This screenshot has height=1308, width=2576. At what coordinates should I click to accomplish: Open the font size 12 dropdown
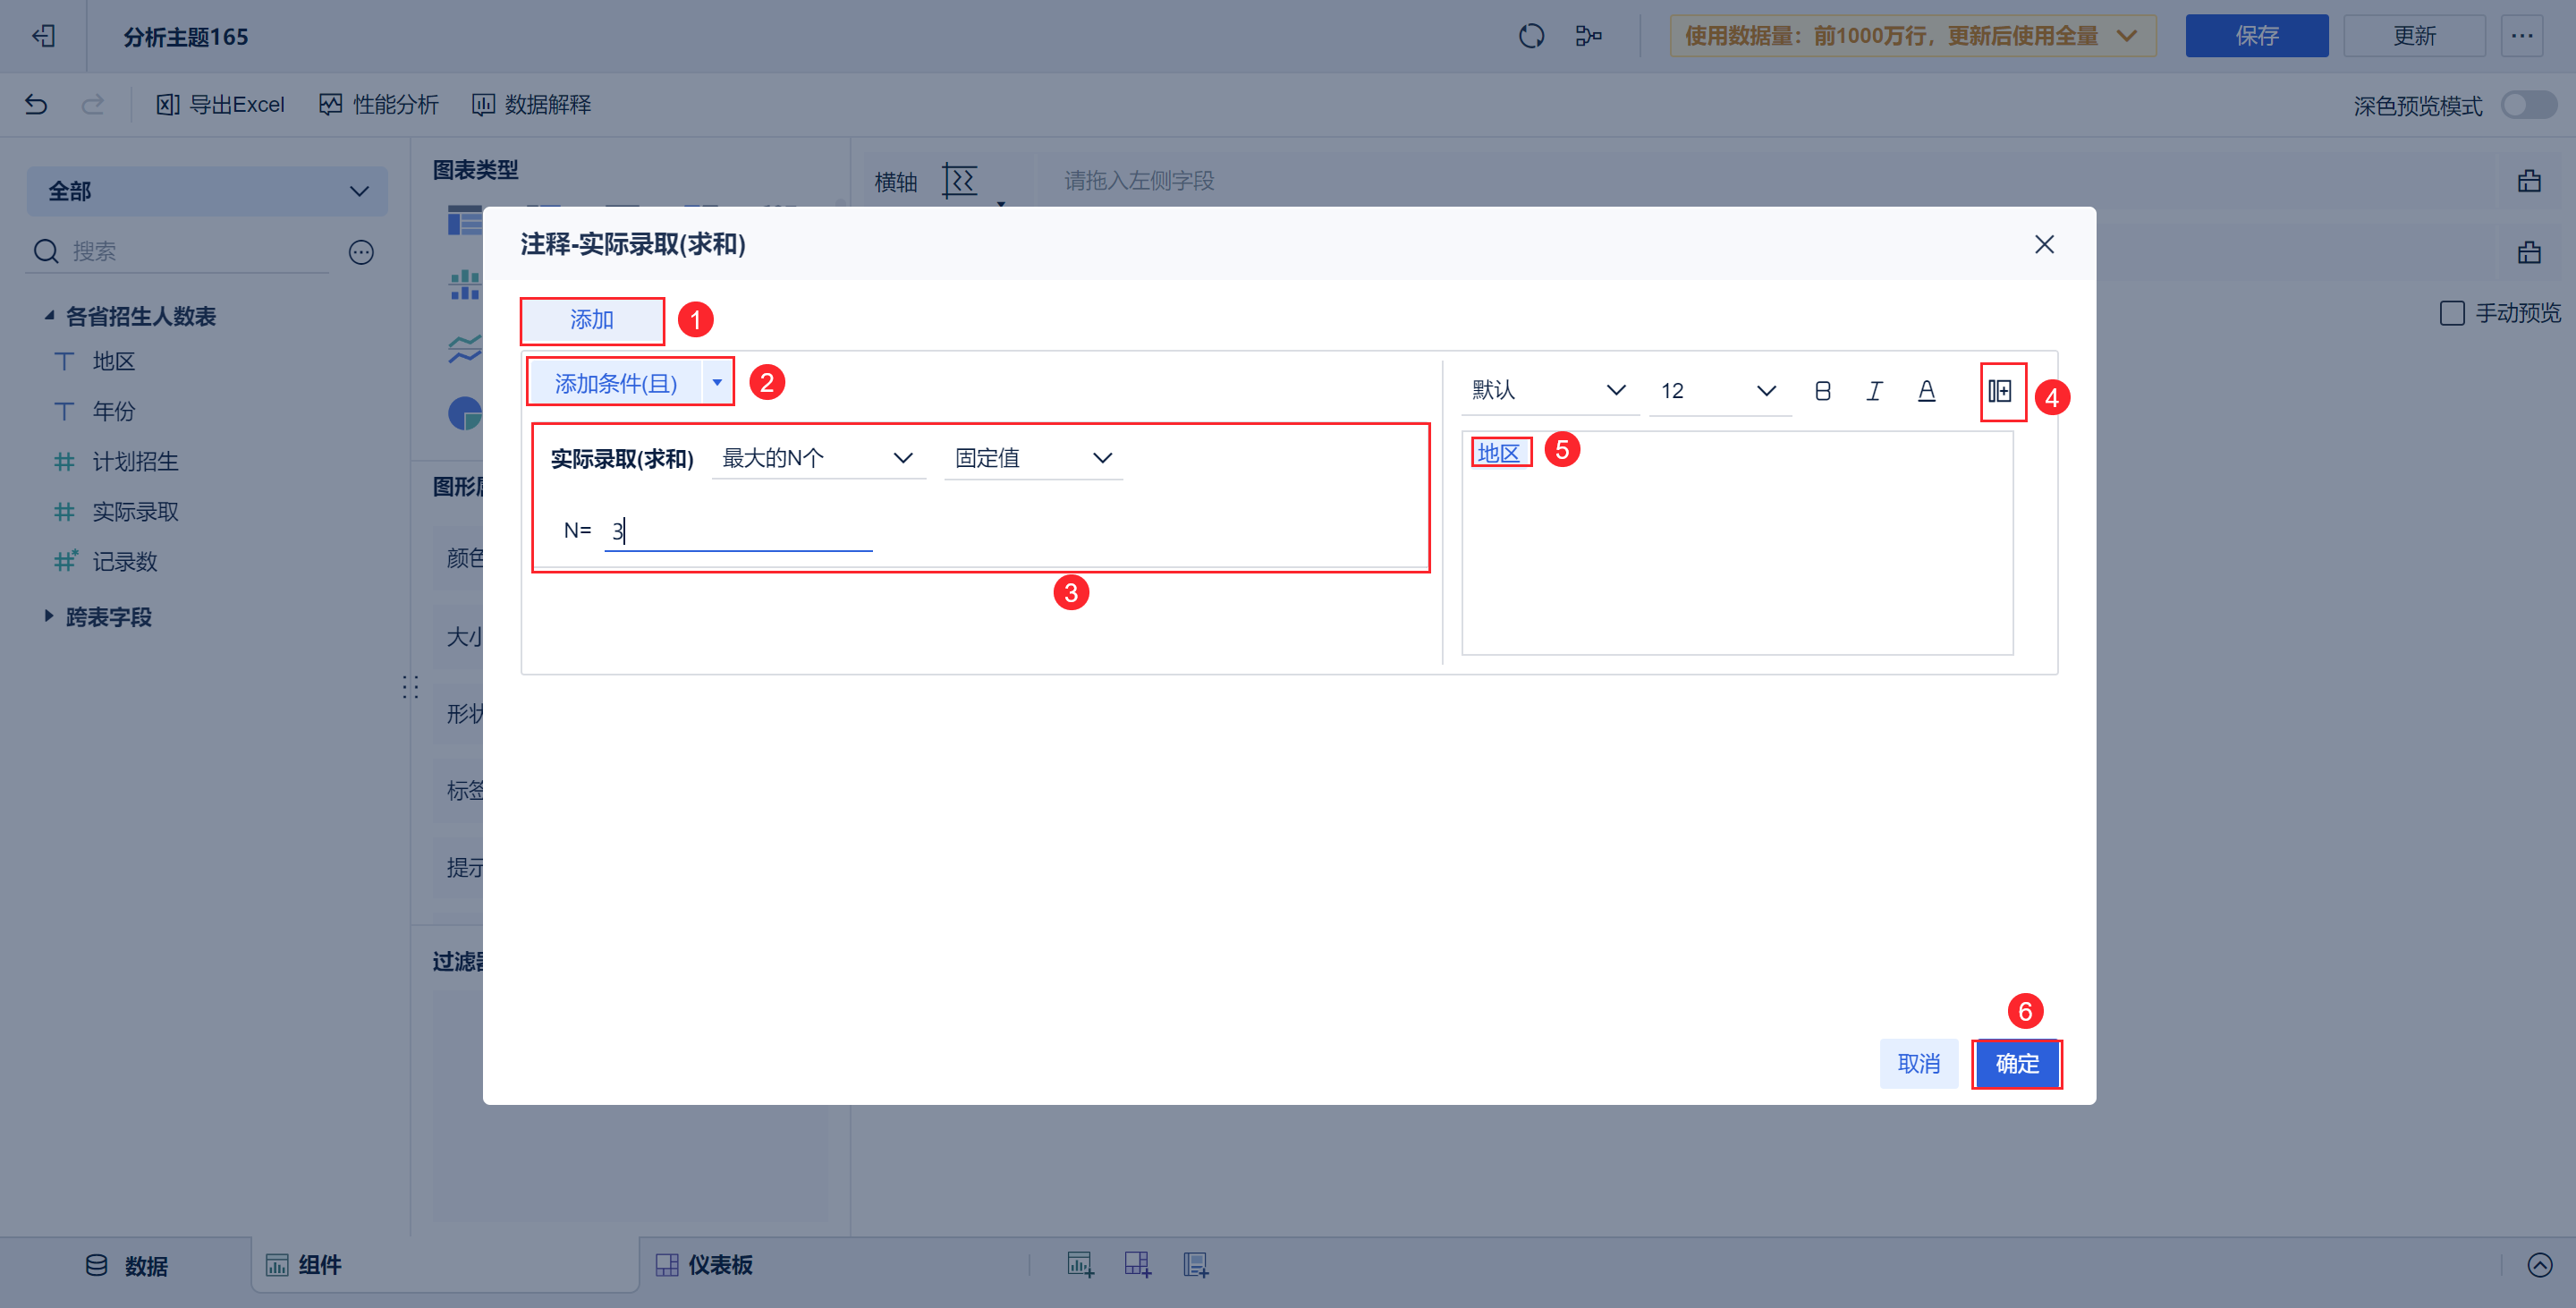tap(1718, 391)
